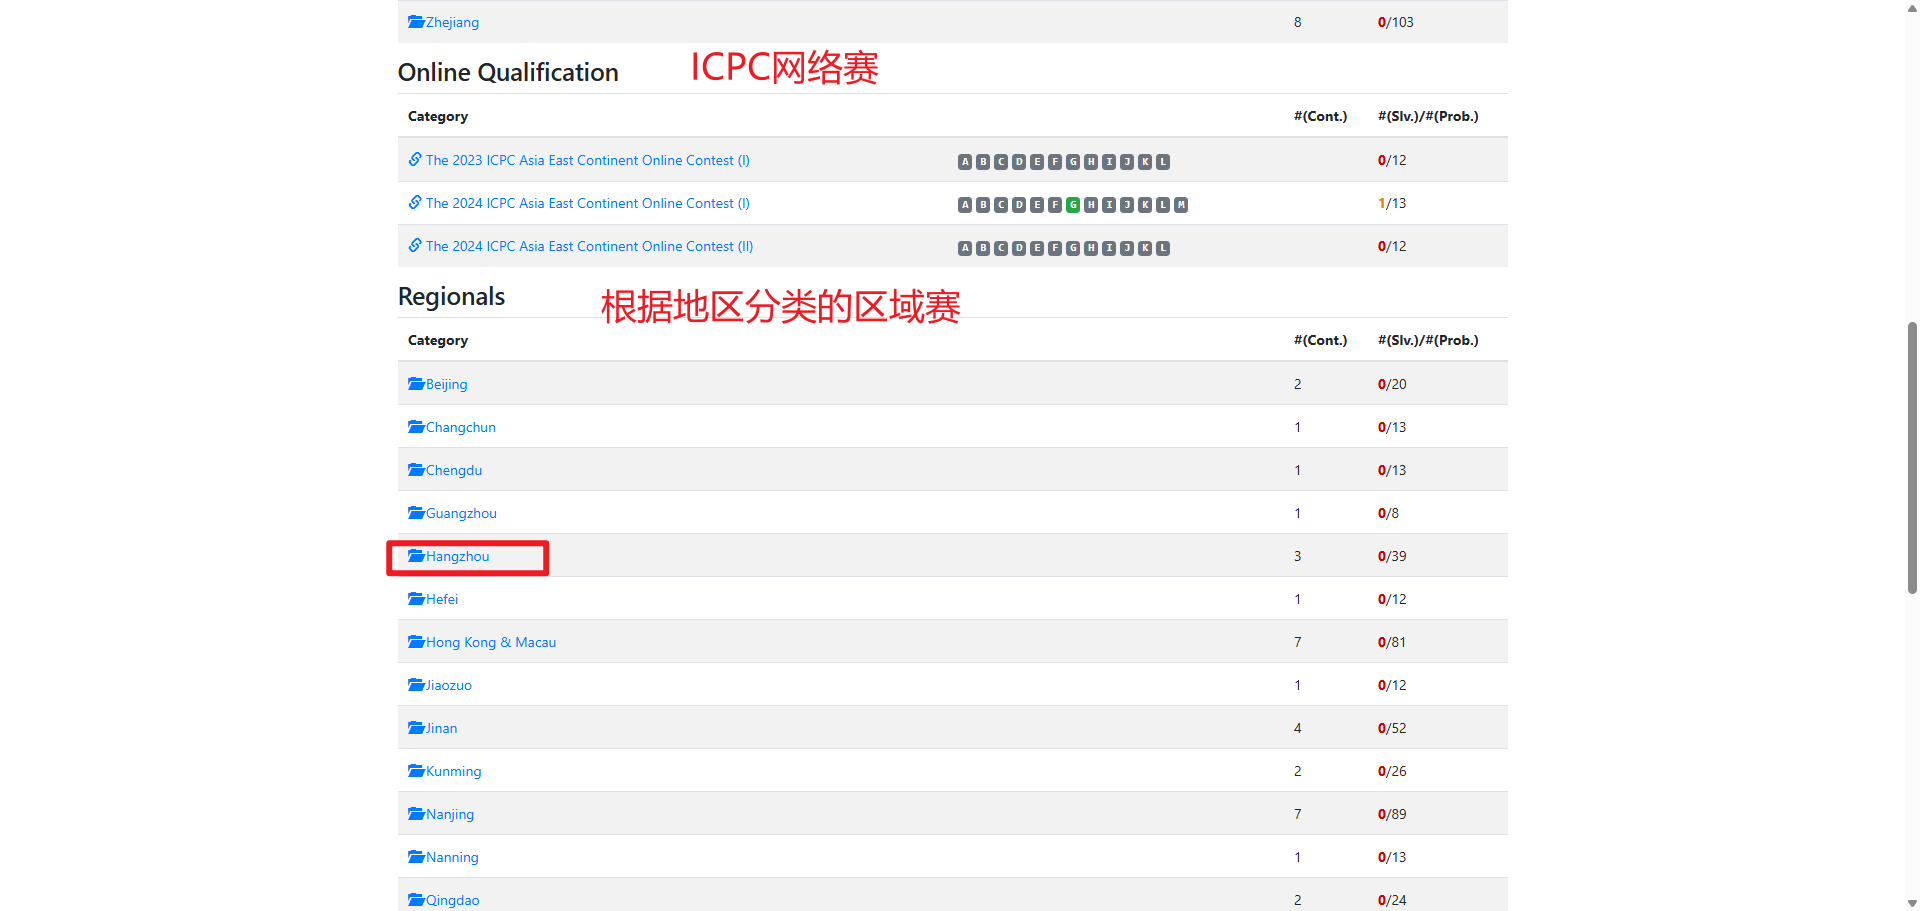The height and width of the screenshot is (911, 1920).
Task: Open the Guangzhou regional link
Action: 460,513
